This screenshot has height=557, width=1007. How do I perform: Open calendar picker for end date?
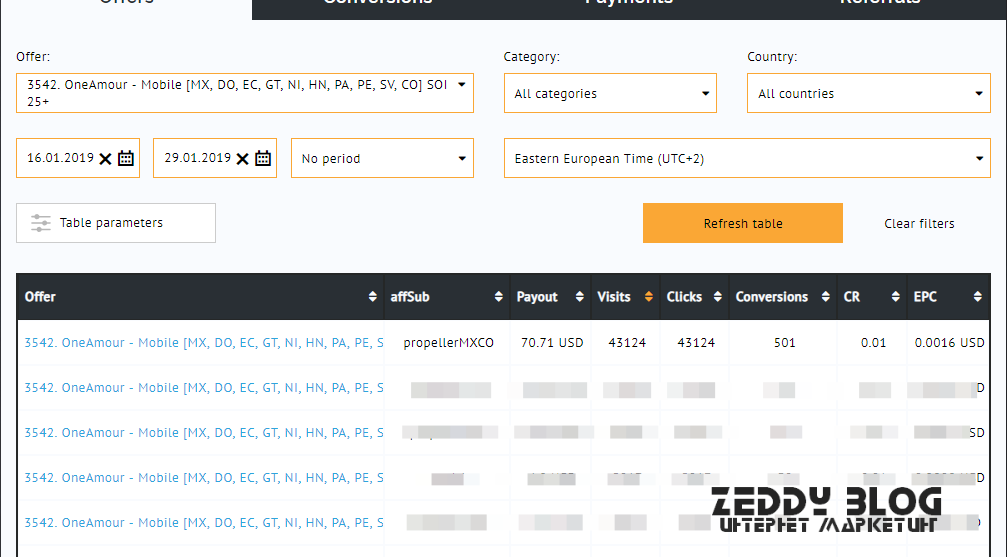point(263,158)
